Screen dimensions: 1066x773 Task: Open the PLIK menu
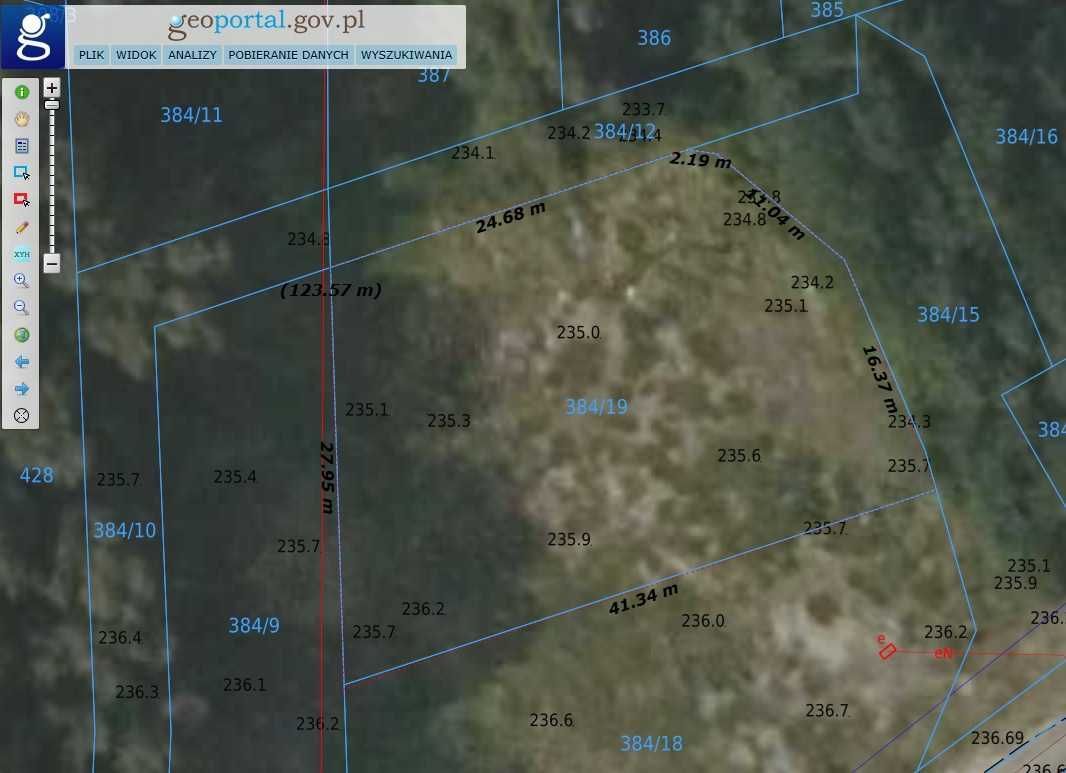91,55
